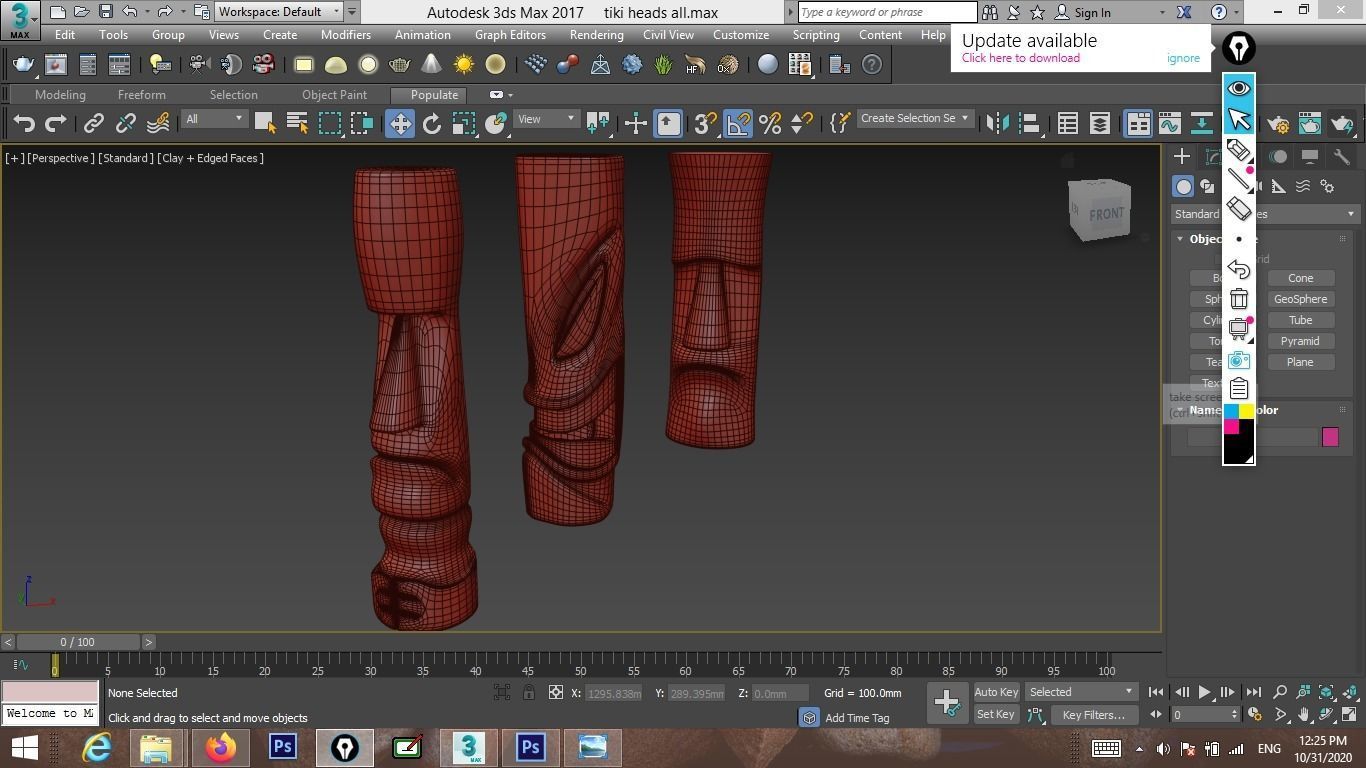
Task: Activate the Select and Rotate tool
Action: [x=431, y=123]
